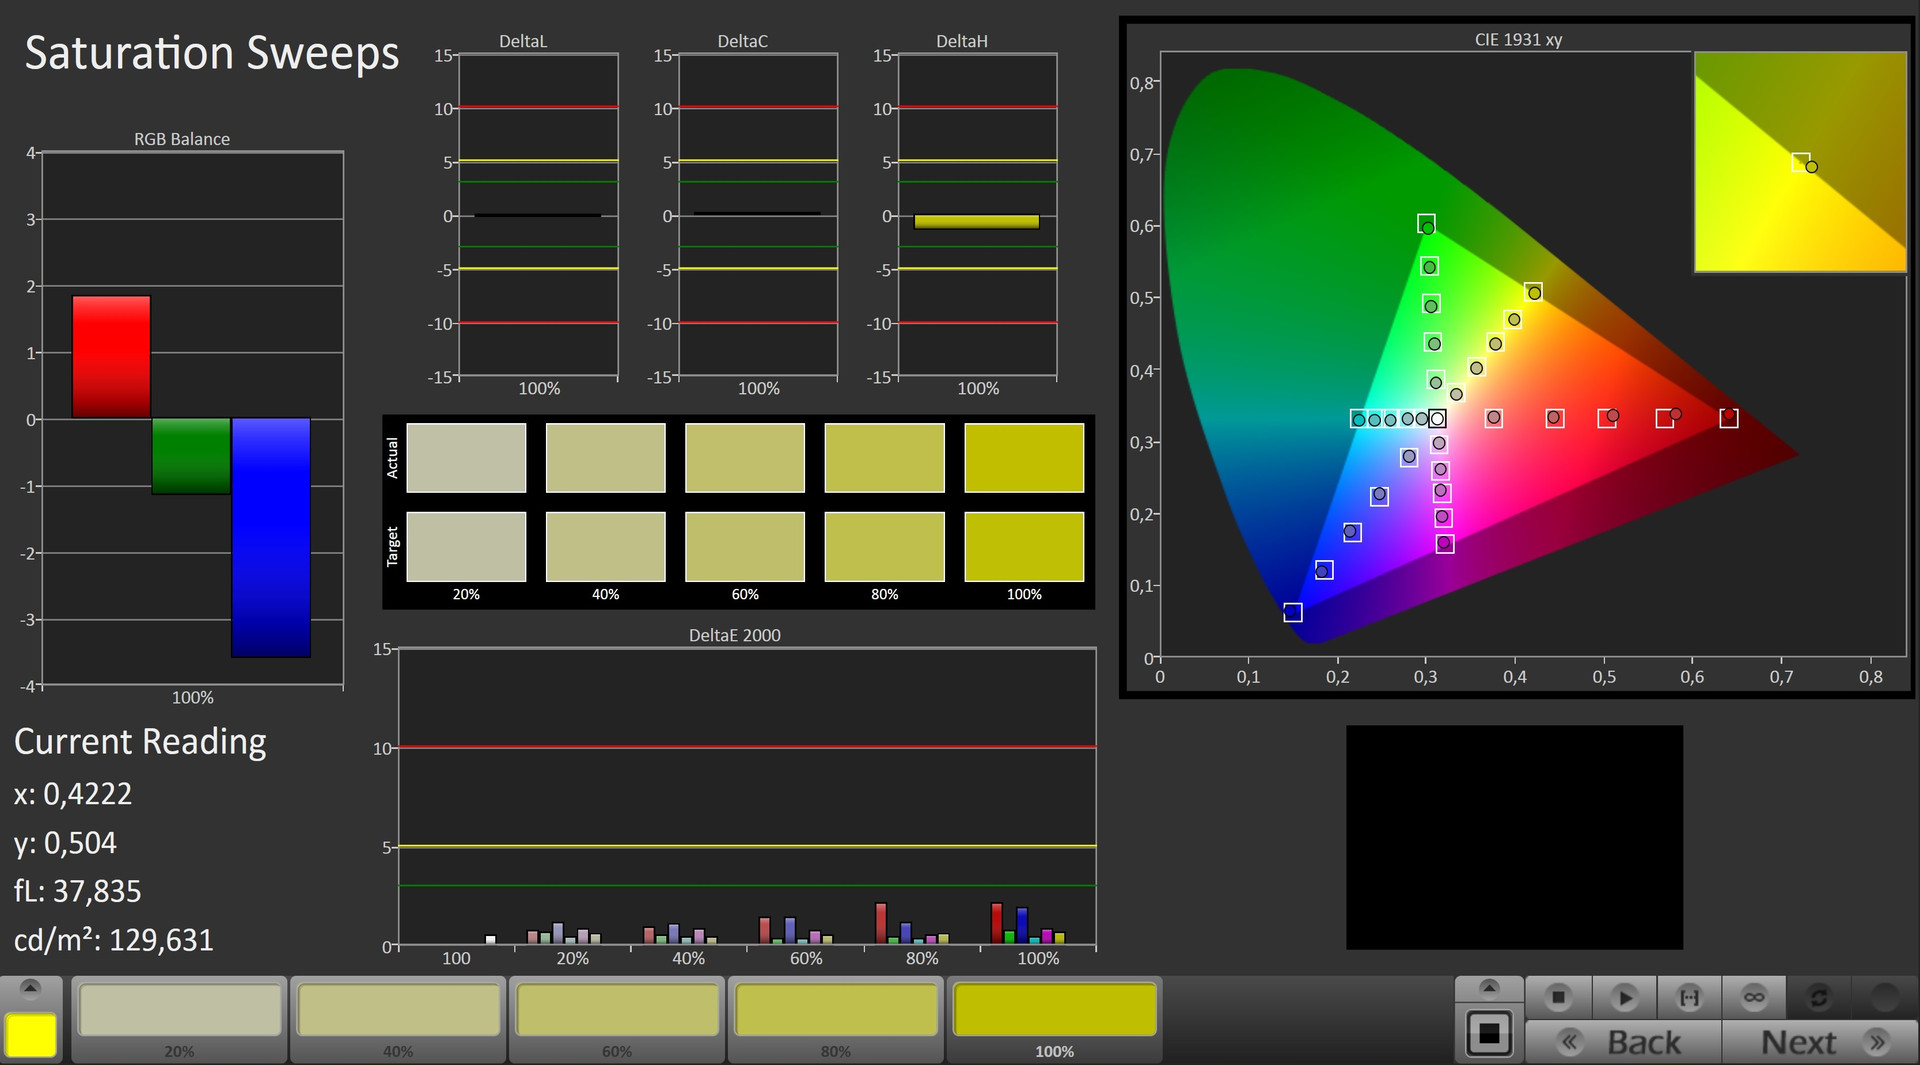Image resolution: width=1920 pixels, height=1065 pixels.
Task: Click the Actual 80% swatch in the comparison grid
Action: coord(885,458)
